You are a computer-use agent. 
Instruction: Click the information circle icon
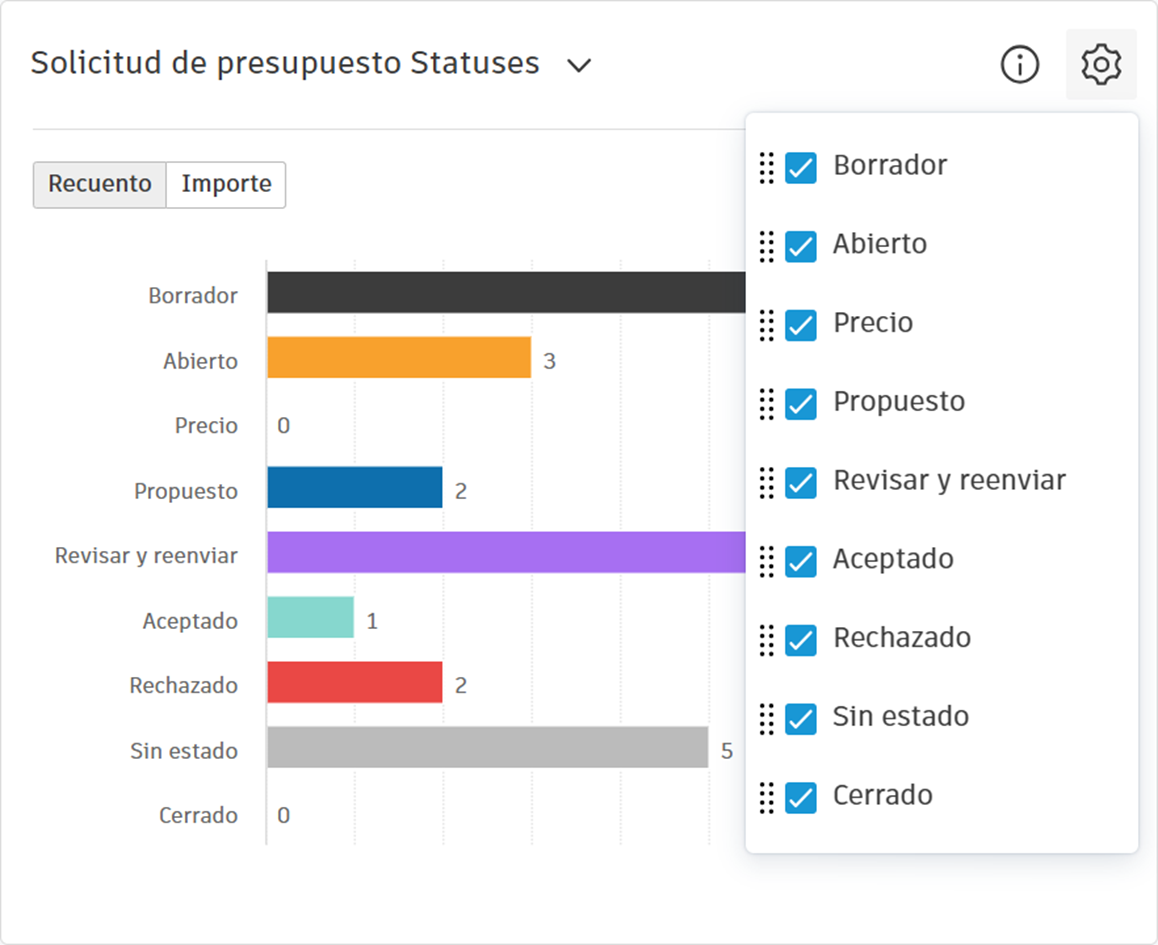[x=1020, y=65]
